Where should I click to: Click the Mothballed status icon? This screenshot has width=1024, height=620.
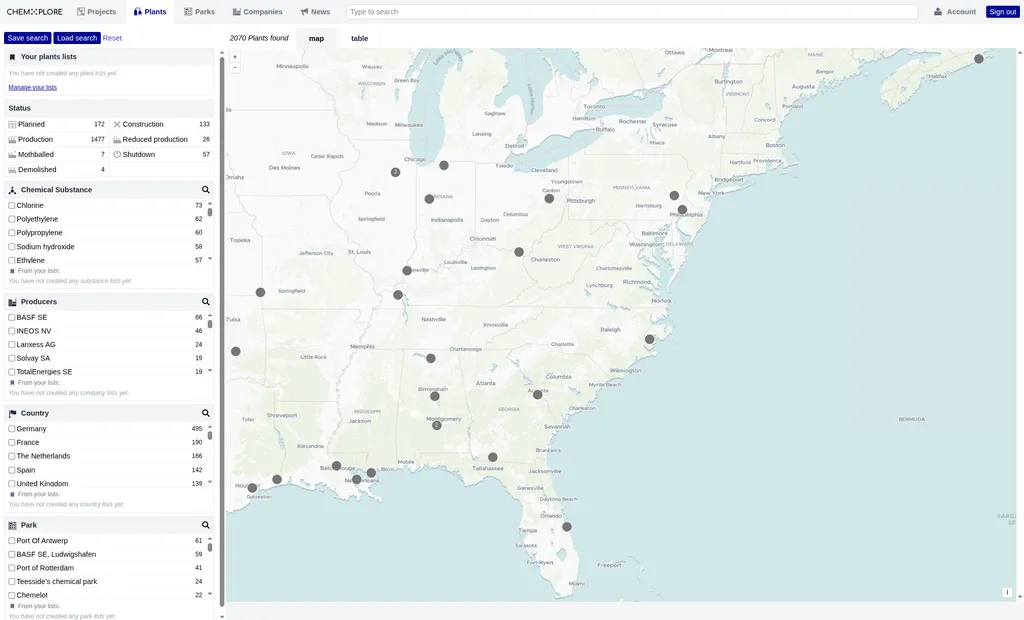click(12, 154)
